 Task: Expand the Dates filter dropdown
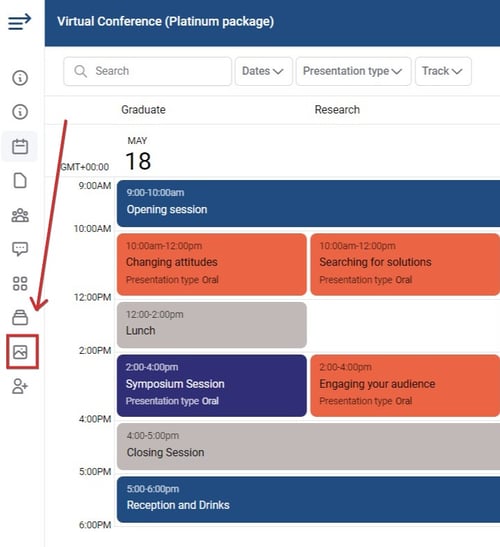pyautogui.click(x=263, y=71)
